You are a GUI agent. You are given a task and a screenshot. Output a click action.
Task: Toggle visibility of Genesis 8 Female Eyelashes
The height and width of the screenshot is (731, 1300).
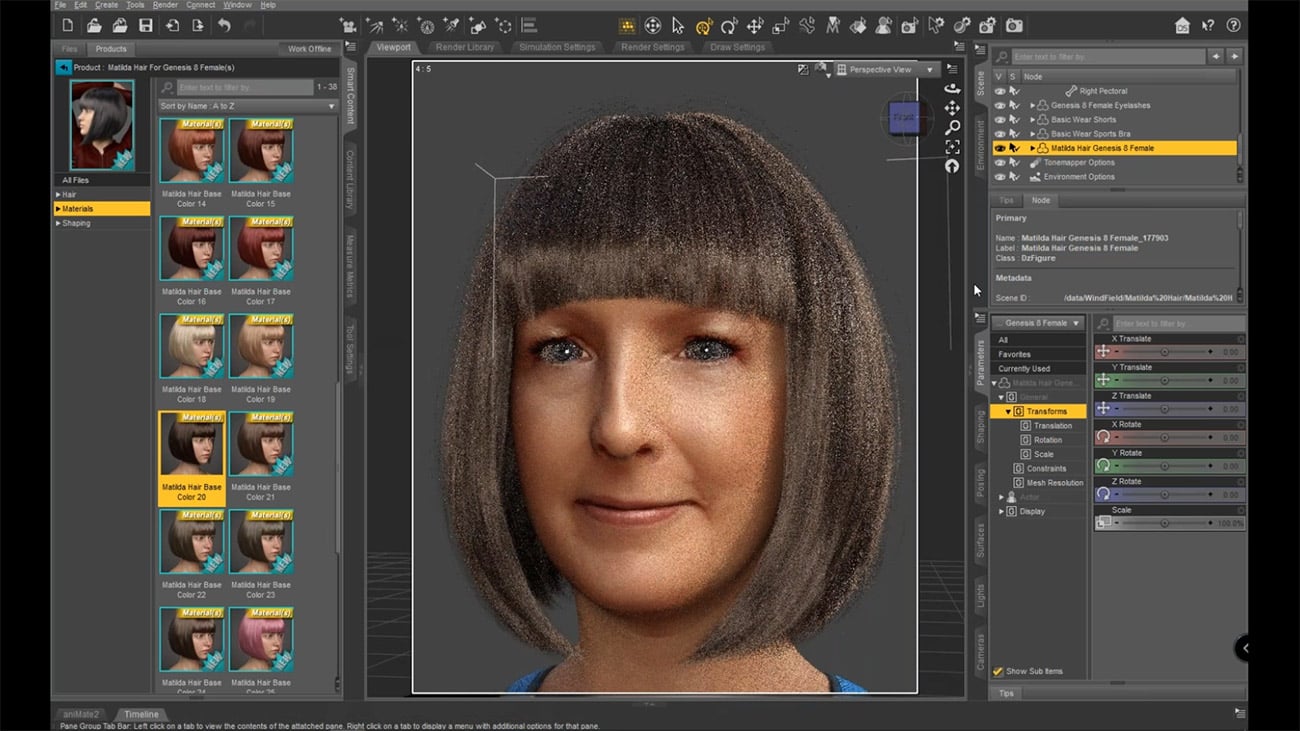(x=1000, y=105)
